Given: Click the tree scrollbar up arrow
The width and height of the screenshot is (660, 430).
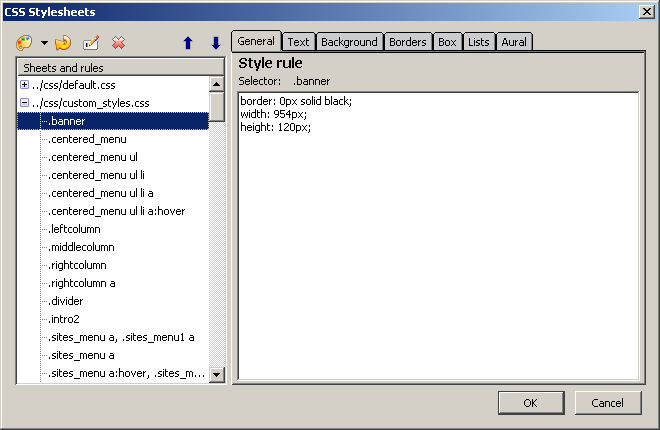Looking at the screenshot, I should [217, 84].
